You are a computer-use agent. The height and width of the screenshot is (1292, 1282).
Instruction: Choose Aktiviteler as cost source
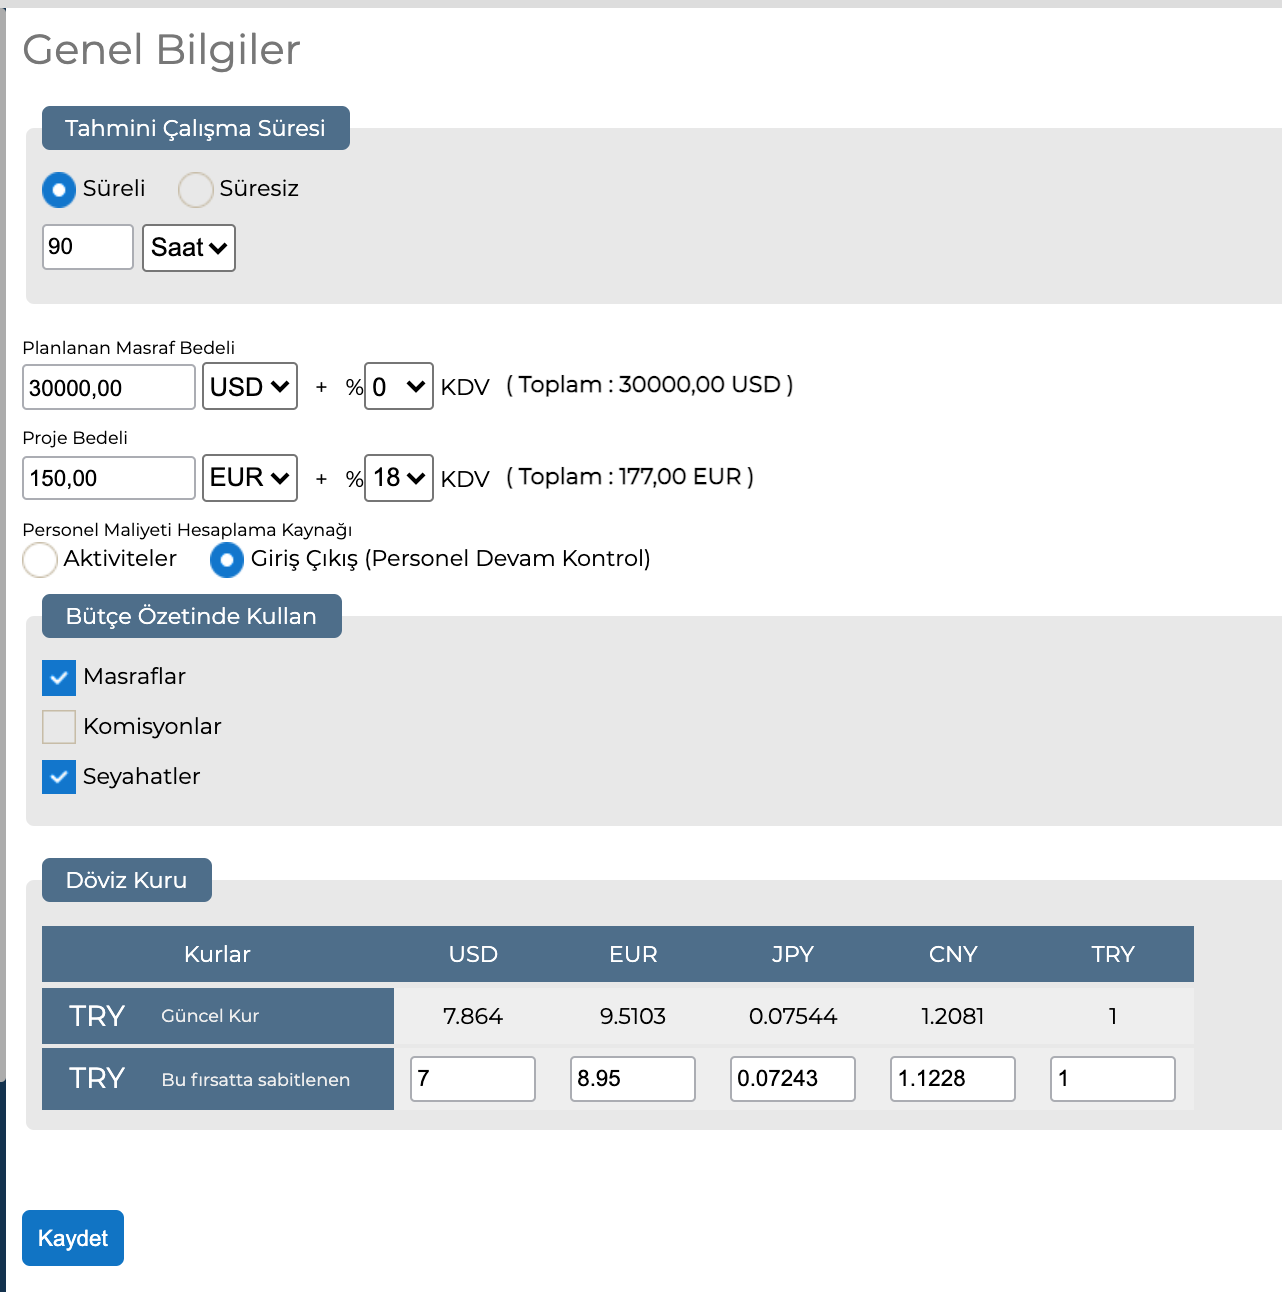(40, 560)
